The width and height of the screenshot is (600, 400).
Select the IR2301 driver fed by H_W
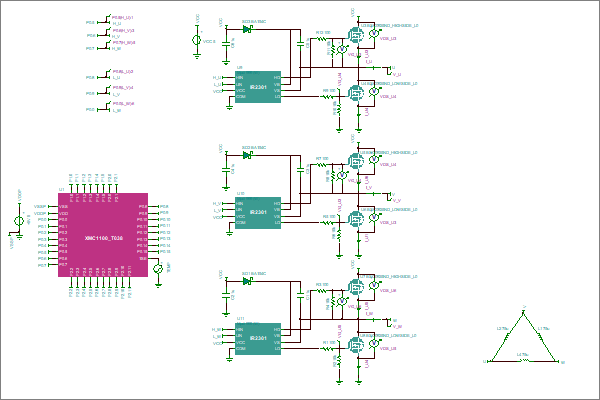click(x=258, y=339)
